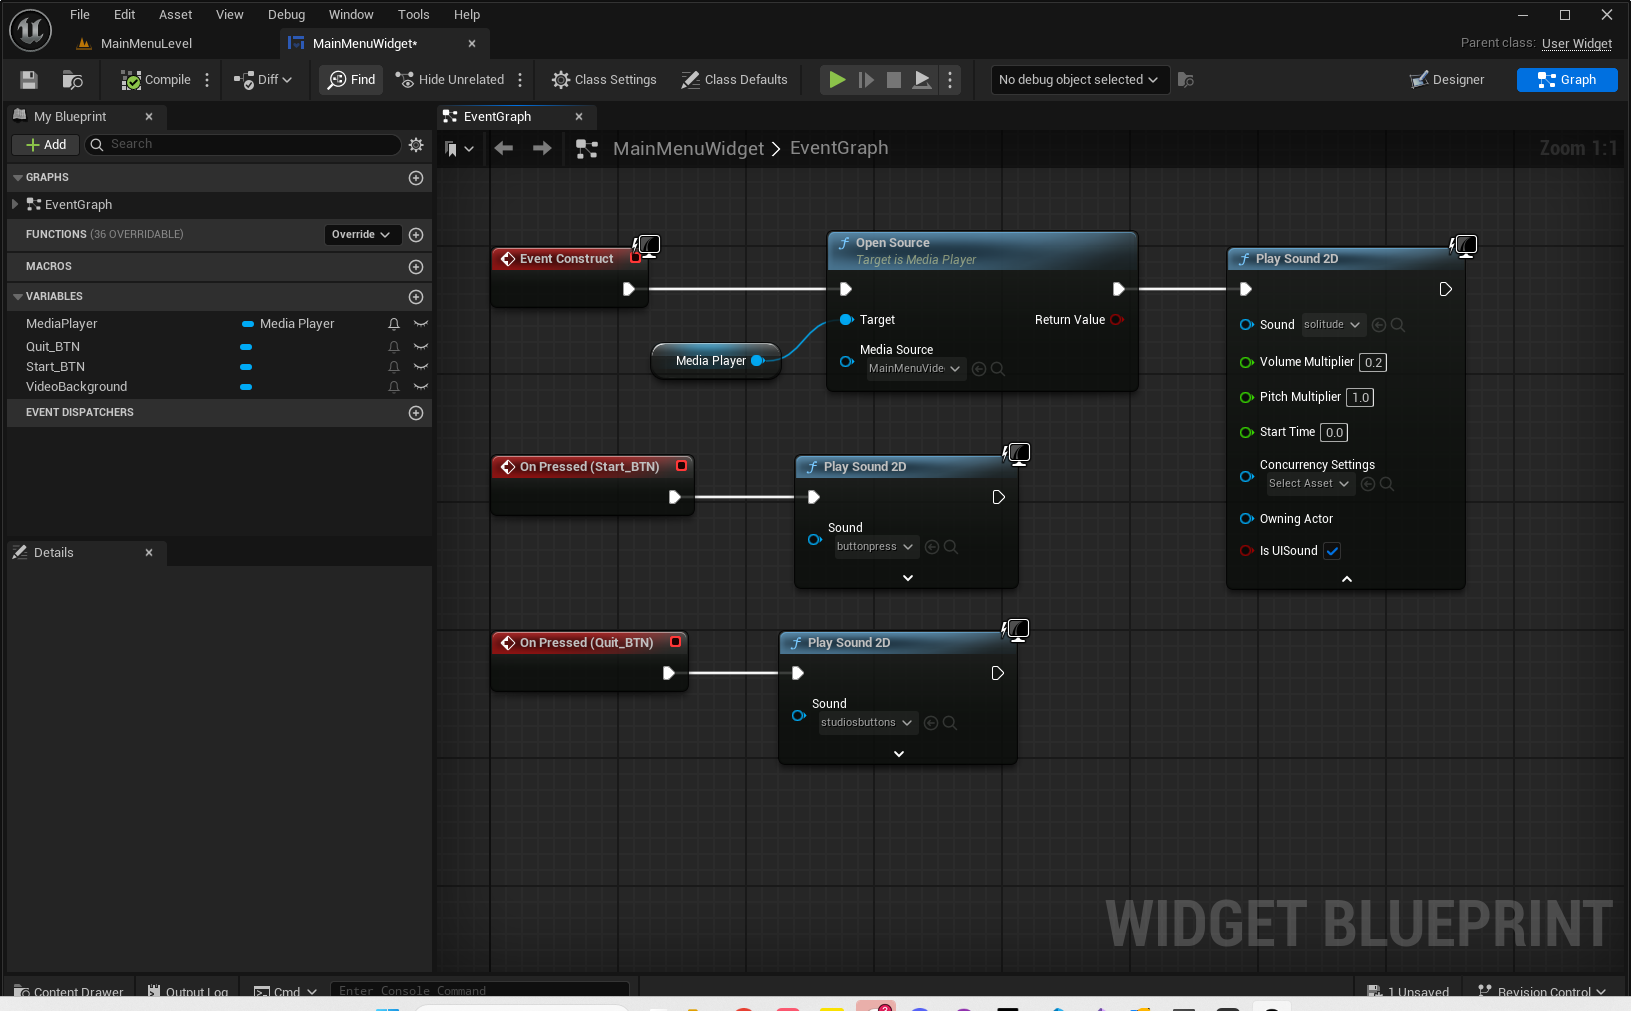Click the Unreal Engine logo
The width and height of the screenshot is (1631, 1011).
30,30
